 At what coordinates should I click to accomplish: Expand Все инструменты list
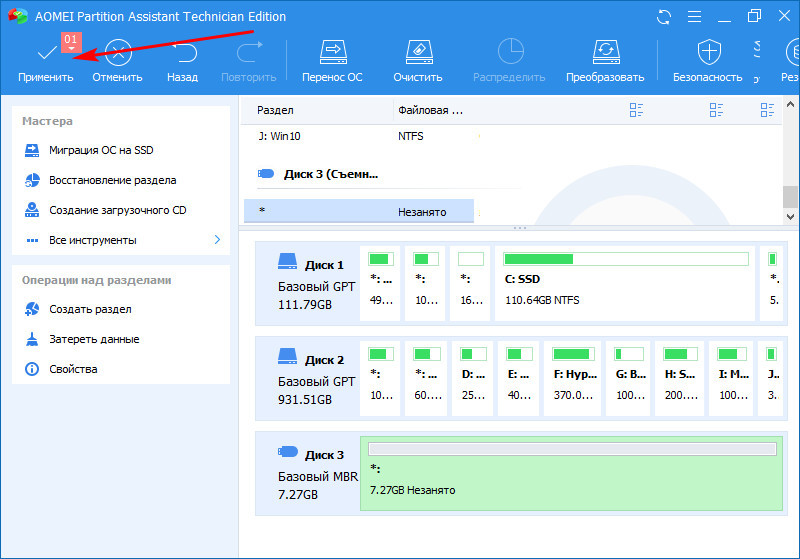click(122, 240)
